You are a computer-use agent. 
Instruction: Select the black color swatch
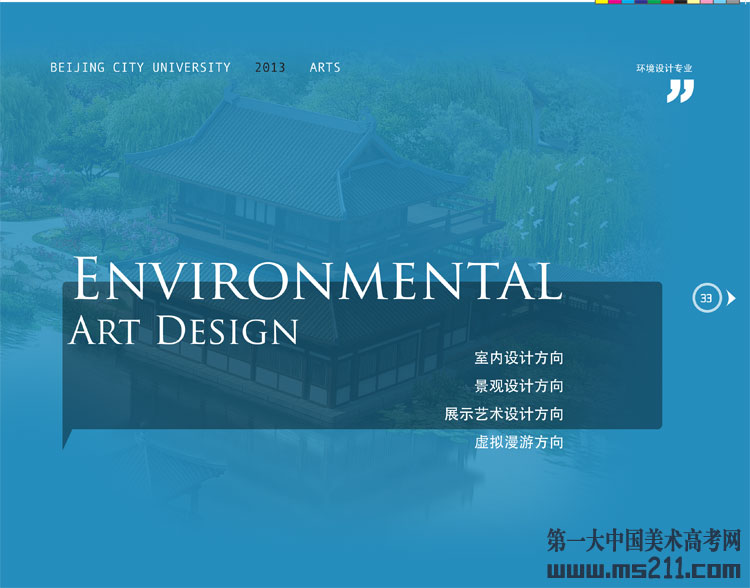tap(680, 2)
